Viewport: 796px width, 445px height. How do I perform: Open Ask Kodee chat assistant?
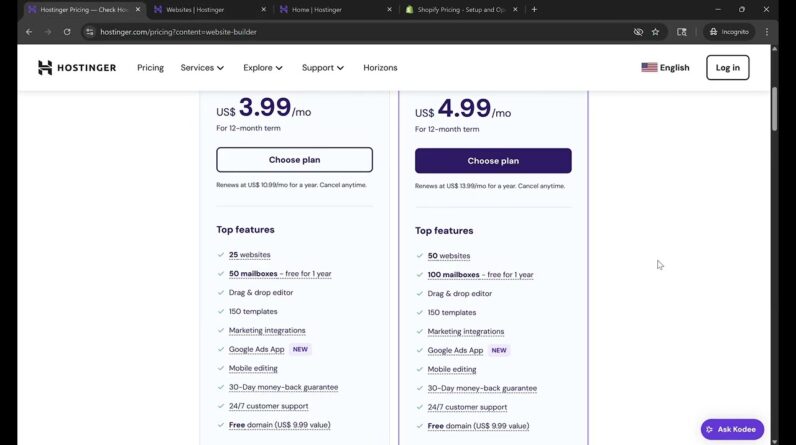(732, 429)
